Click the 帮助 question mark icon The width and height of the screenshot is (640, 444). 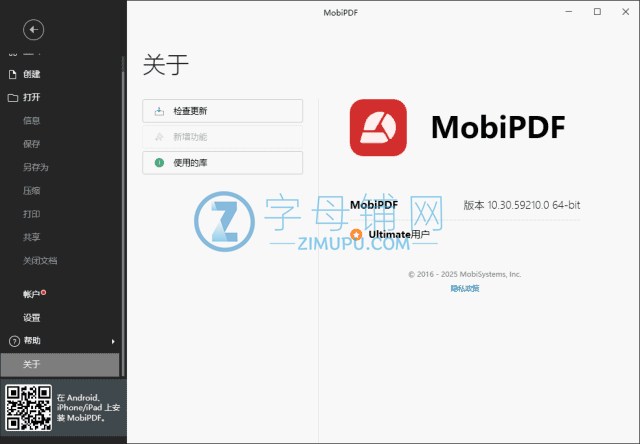pyautogui.click(x=14, y=341)
